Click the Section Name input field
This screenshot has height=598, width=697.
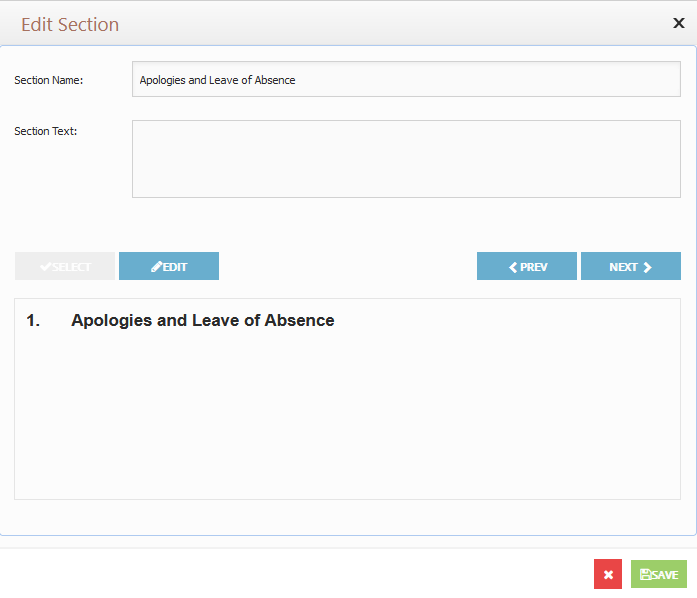click(406, 79)
